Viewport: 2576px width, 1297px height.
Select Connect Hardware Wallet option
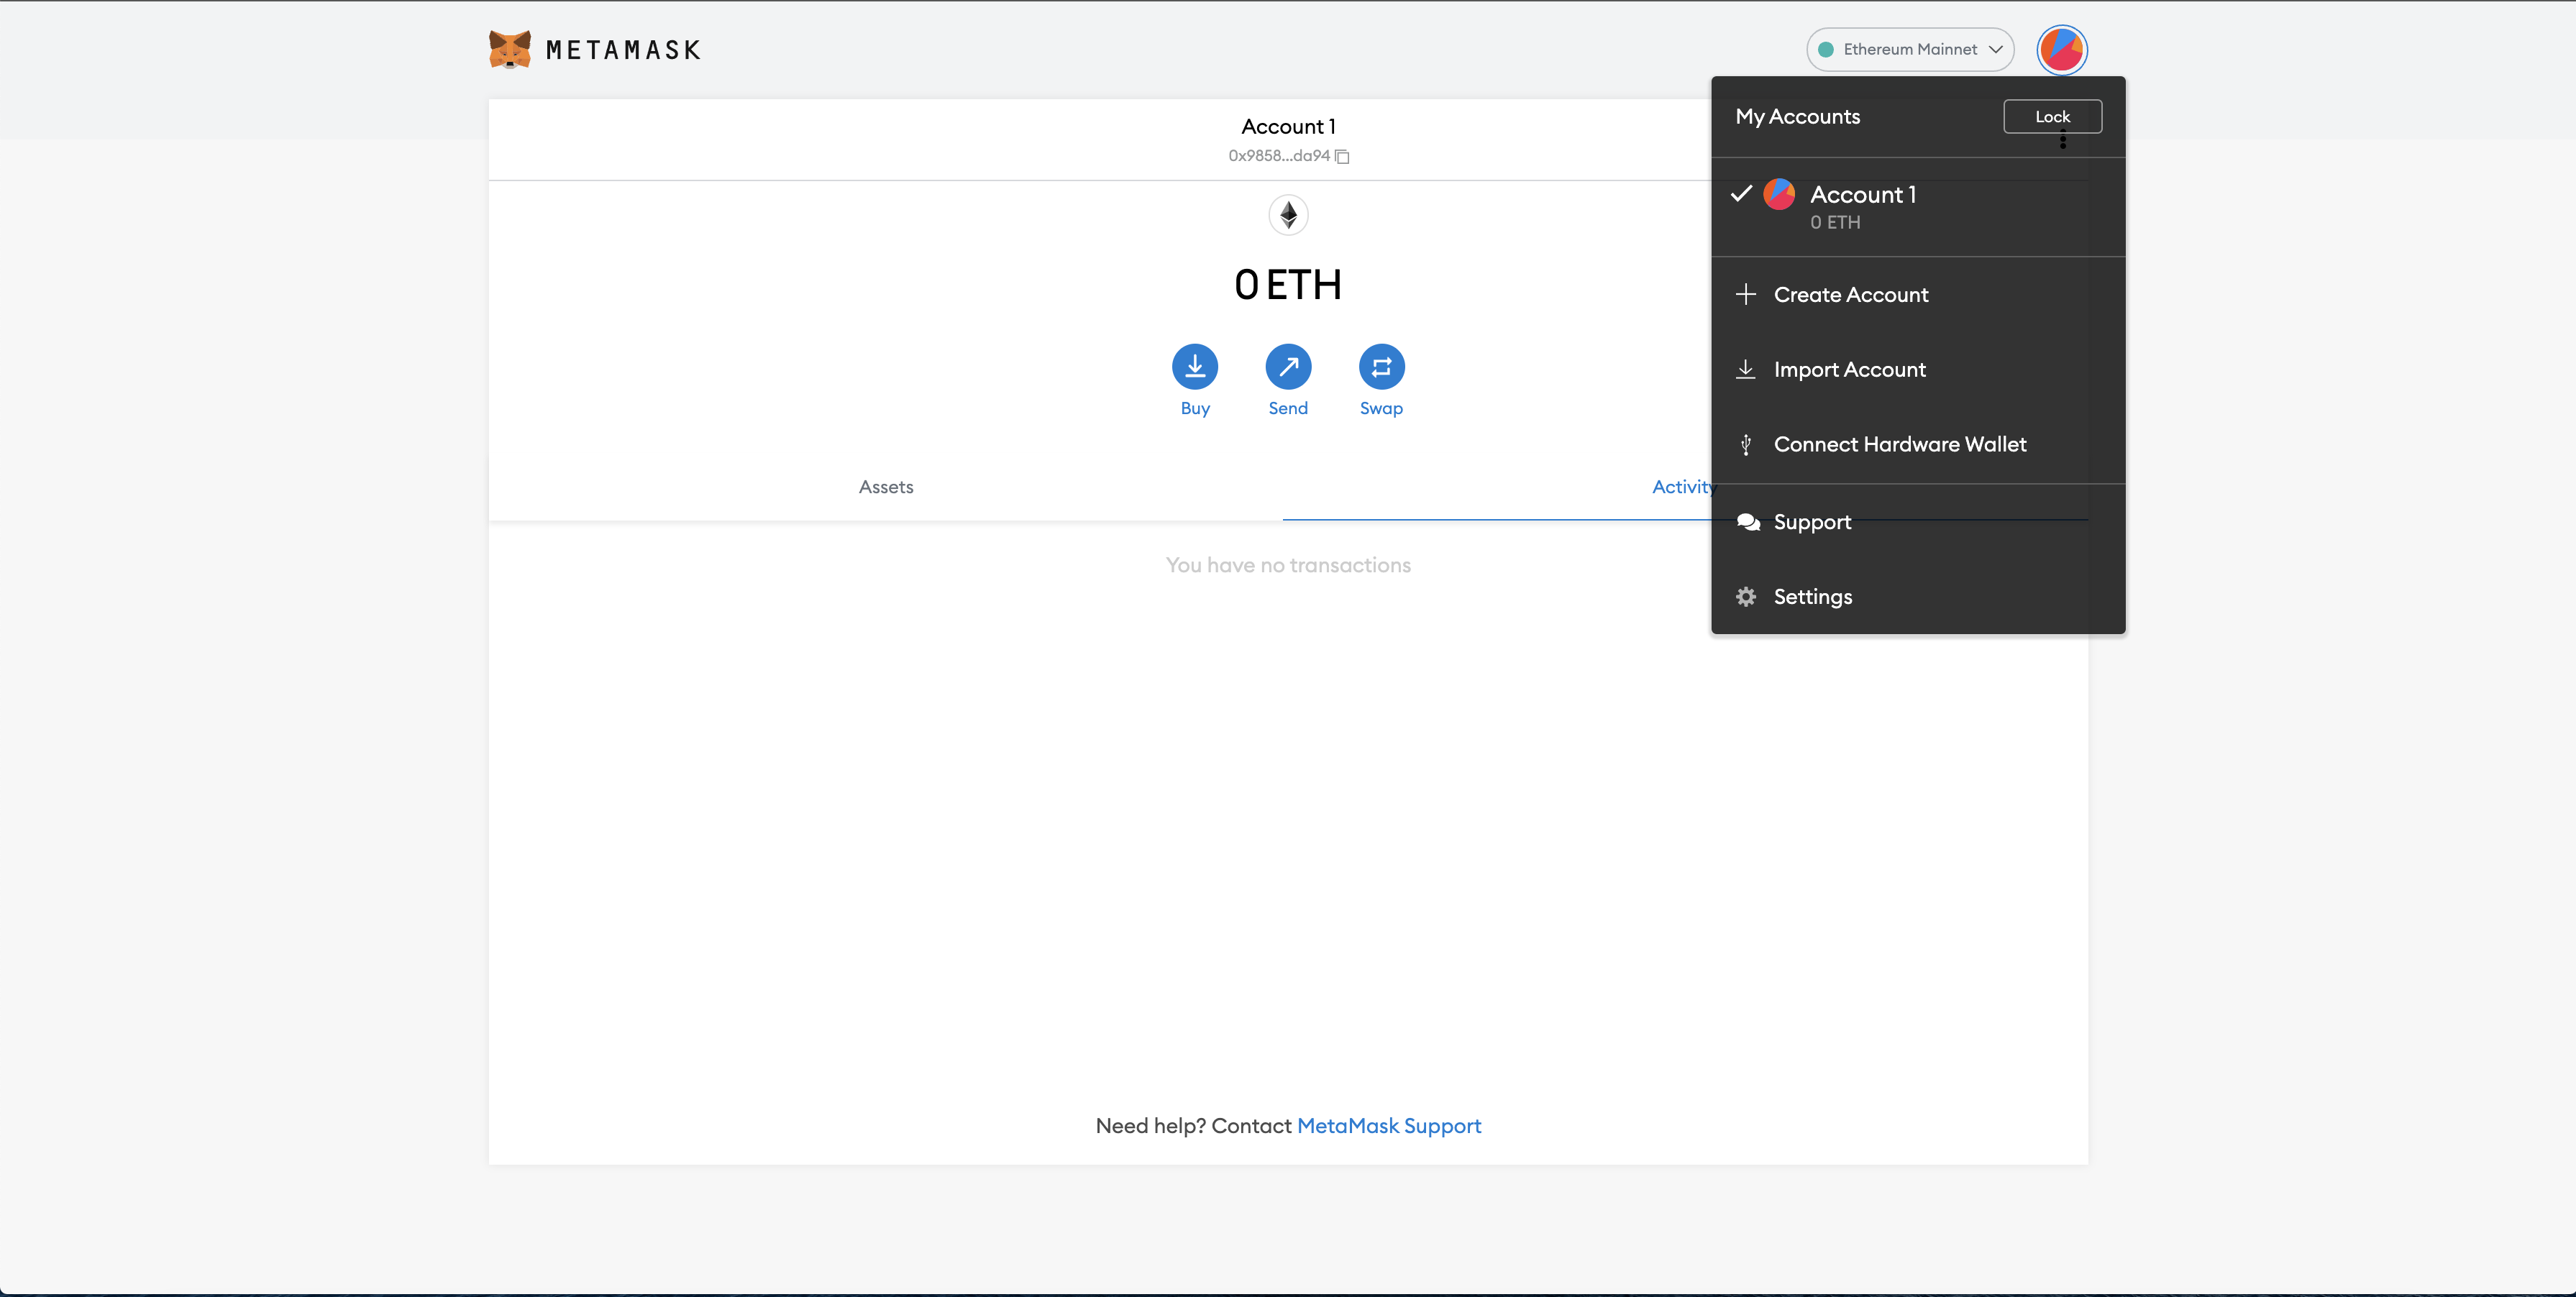point(1899,444)
